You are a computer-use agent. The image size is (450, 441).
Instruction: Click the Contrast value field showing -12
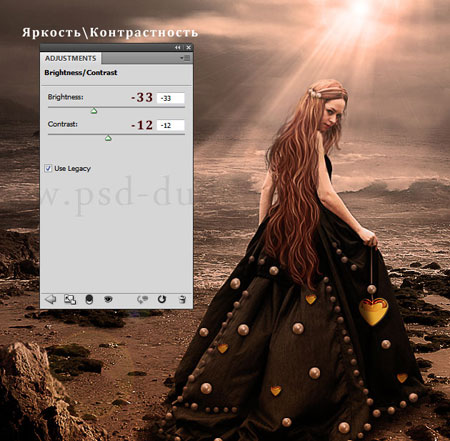170,125
